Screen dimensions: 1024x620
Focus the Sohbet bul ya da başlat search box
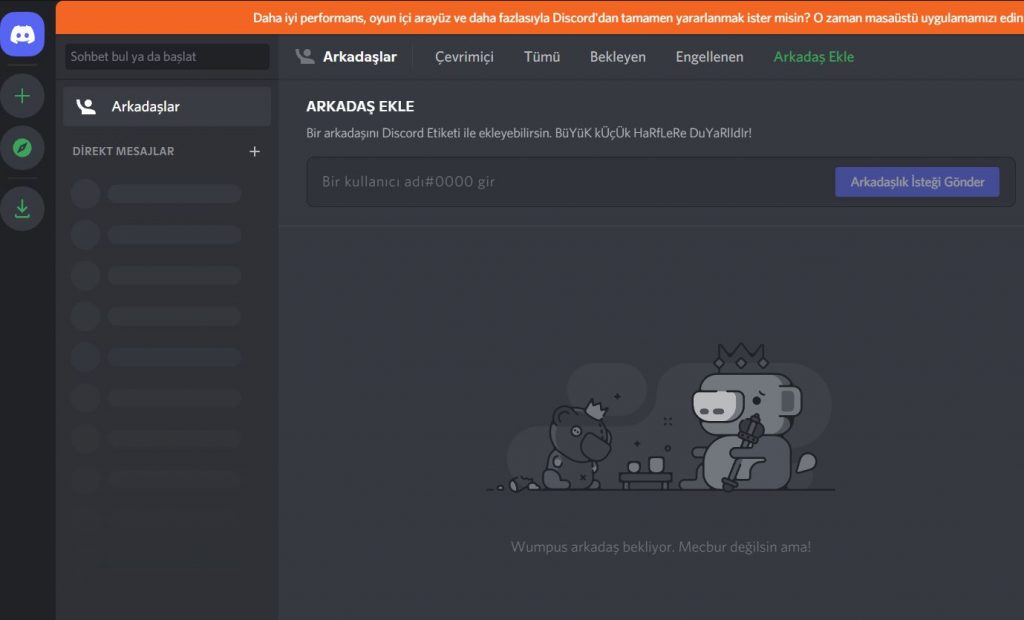tap(167, 57)
